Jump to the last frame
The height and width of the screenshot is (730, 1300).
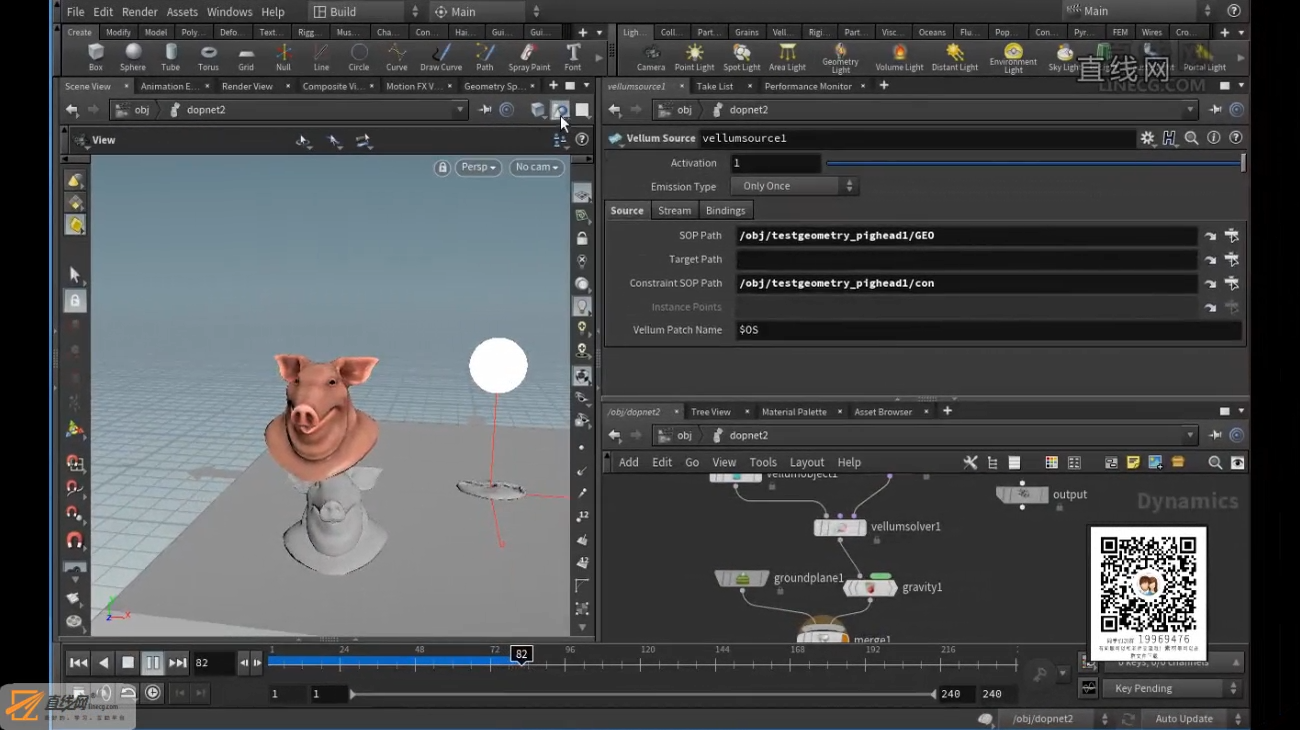tap(178, 662)
